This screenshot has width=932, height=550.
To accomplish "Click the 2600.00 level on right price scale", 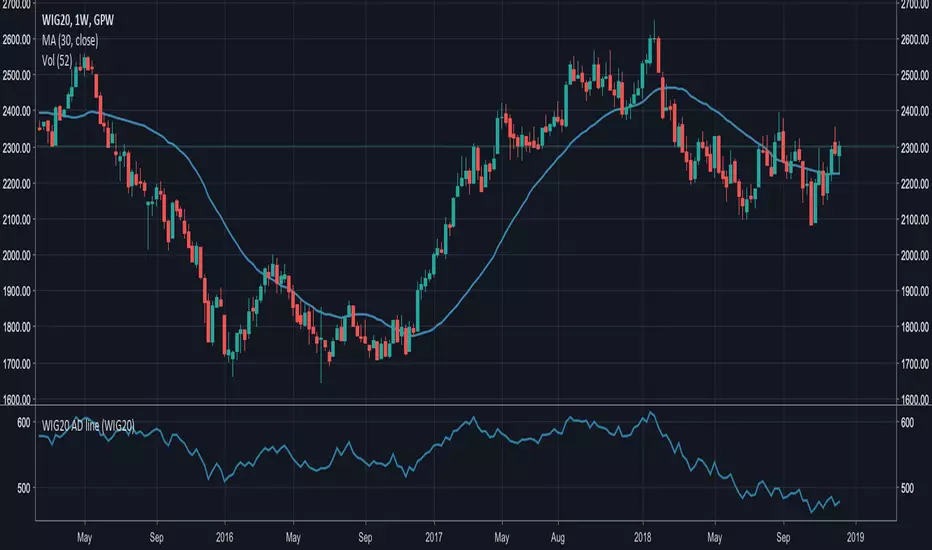I will [914, 40].
